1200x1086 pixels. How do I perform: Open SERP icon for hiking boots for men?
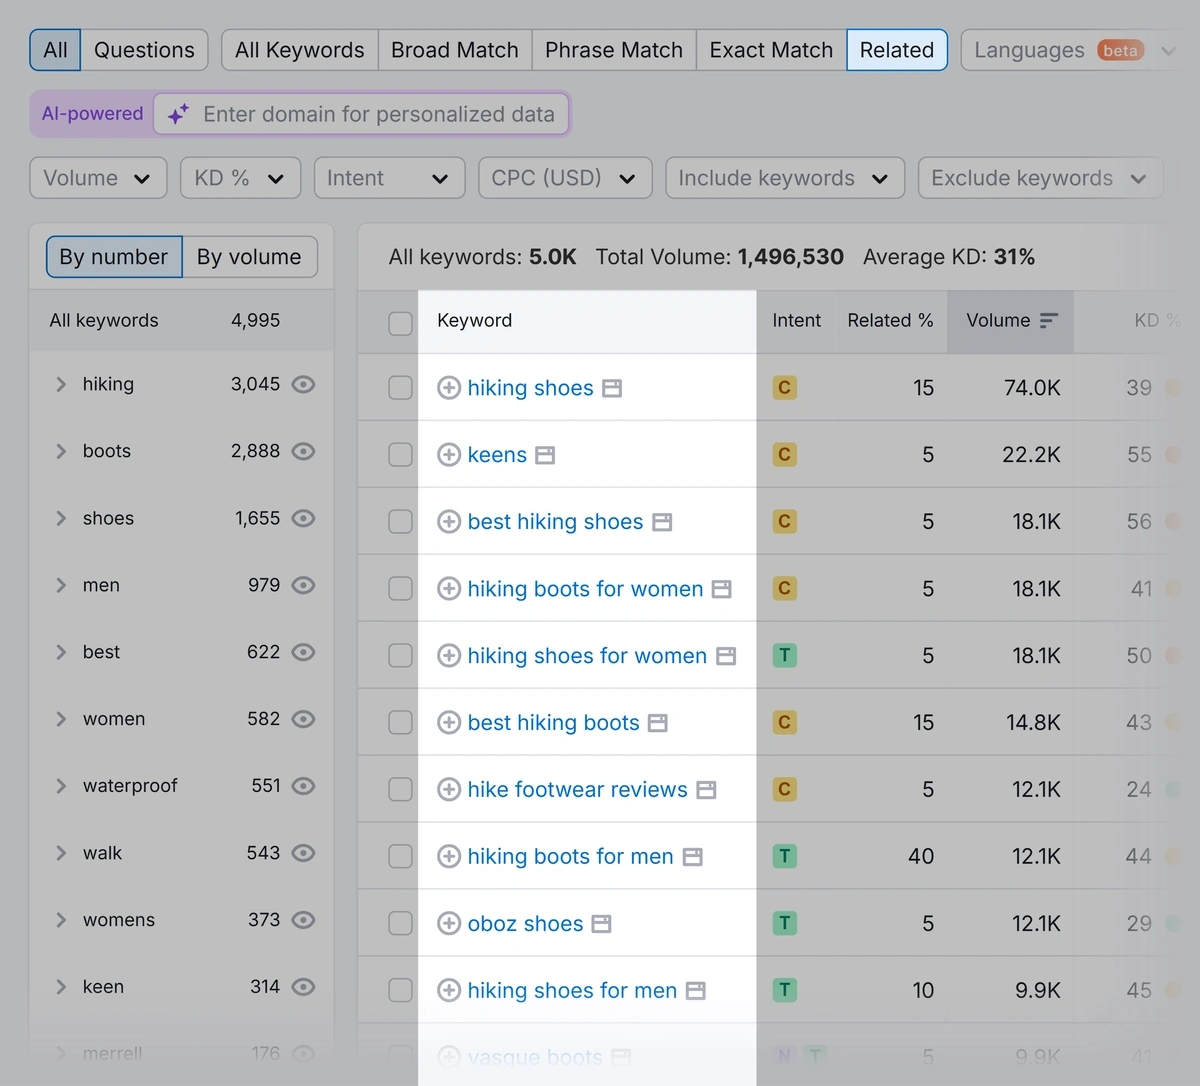(692, 857)
